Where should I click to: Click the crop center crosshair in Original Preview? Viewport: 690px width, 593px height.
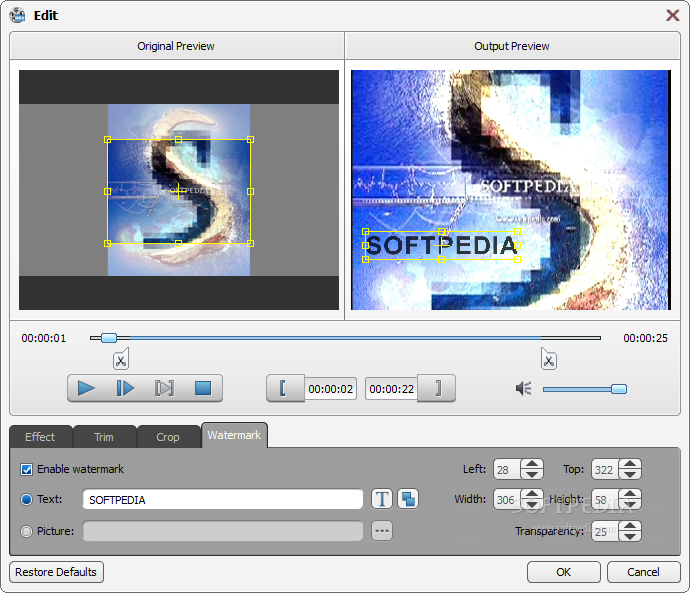coord(178,191)
